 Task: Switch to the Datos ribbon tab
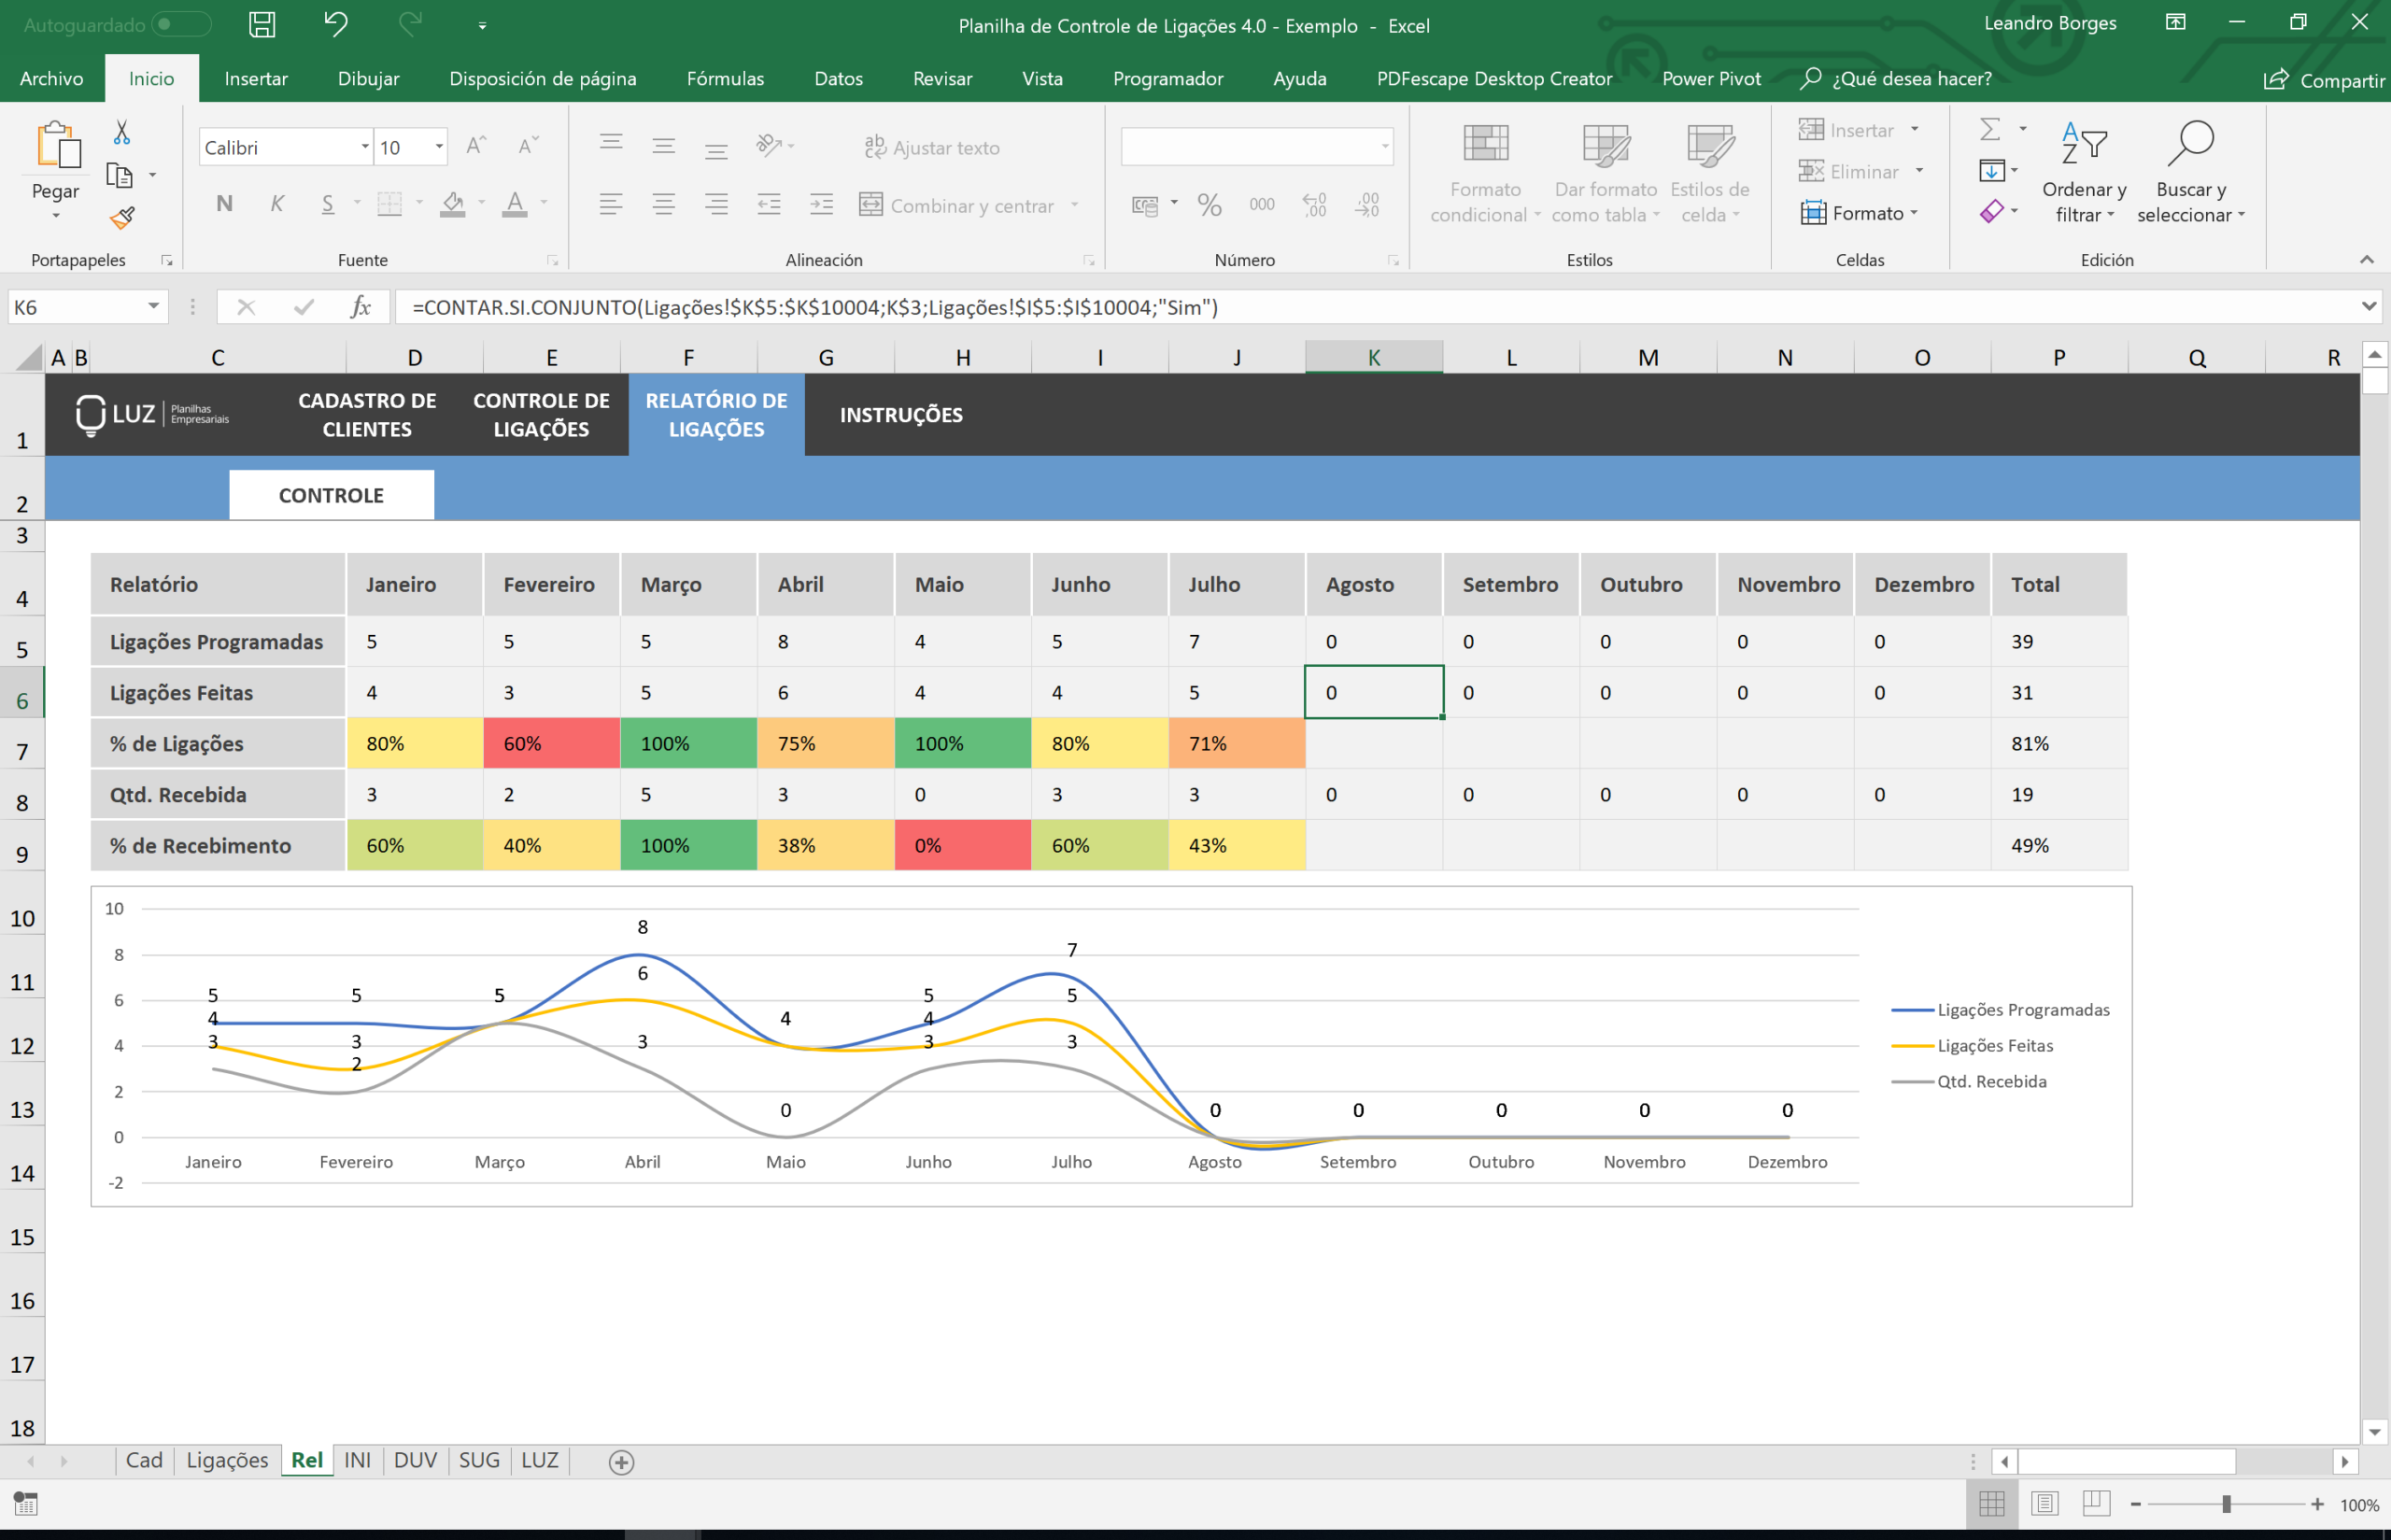coord(838,78)
